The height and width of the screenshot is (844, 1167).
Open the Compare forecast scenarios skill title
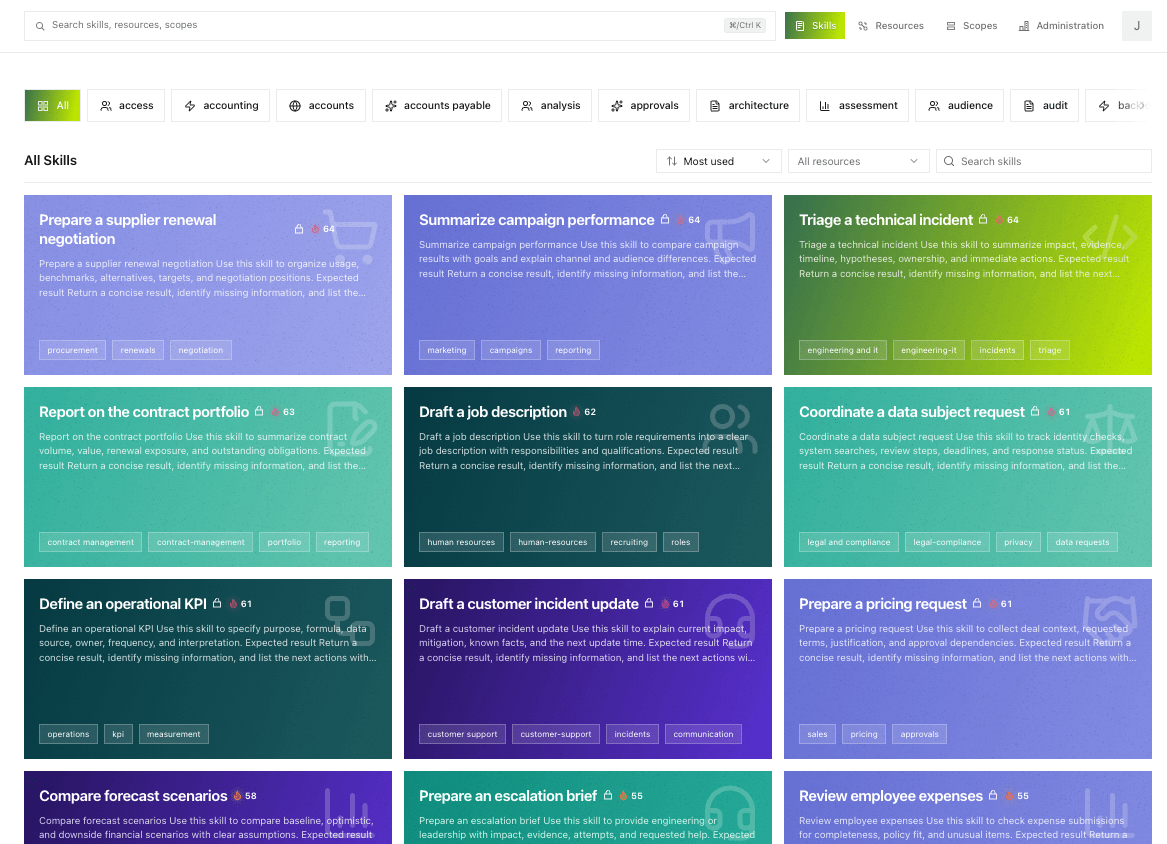click(133, 796)
